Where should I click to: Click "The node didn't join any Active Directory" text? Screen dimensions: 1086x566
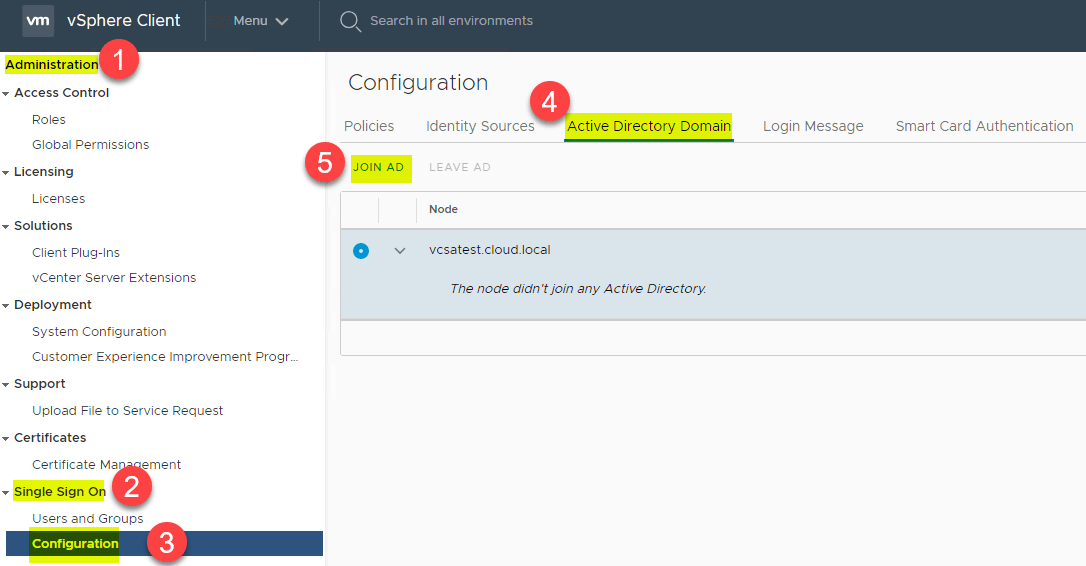tap(578, 289)
